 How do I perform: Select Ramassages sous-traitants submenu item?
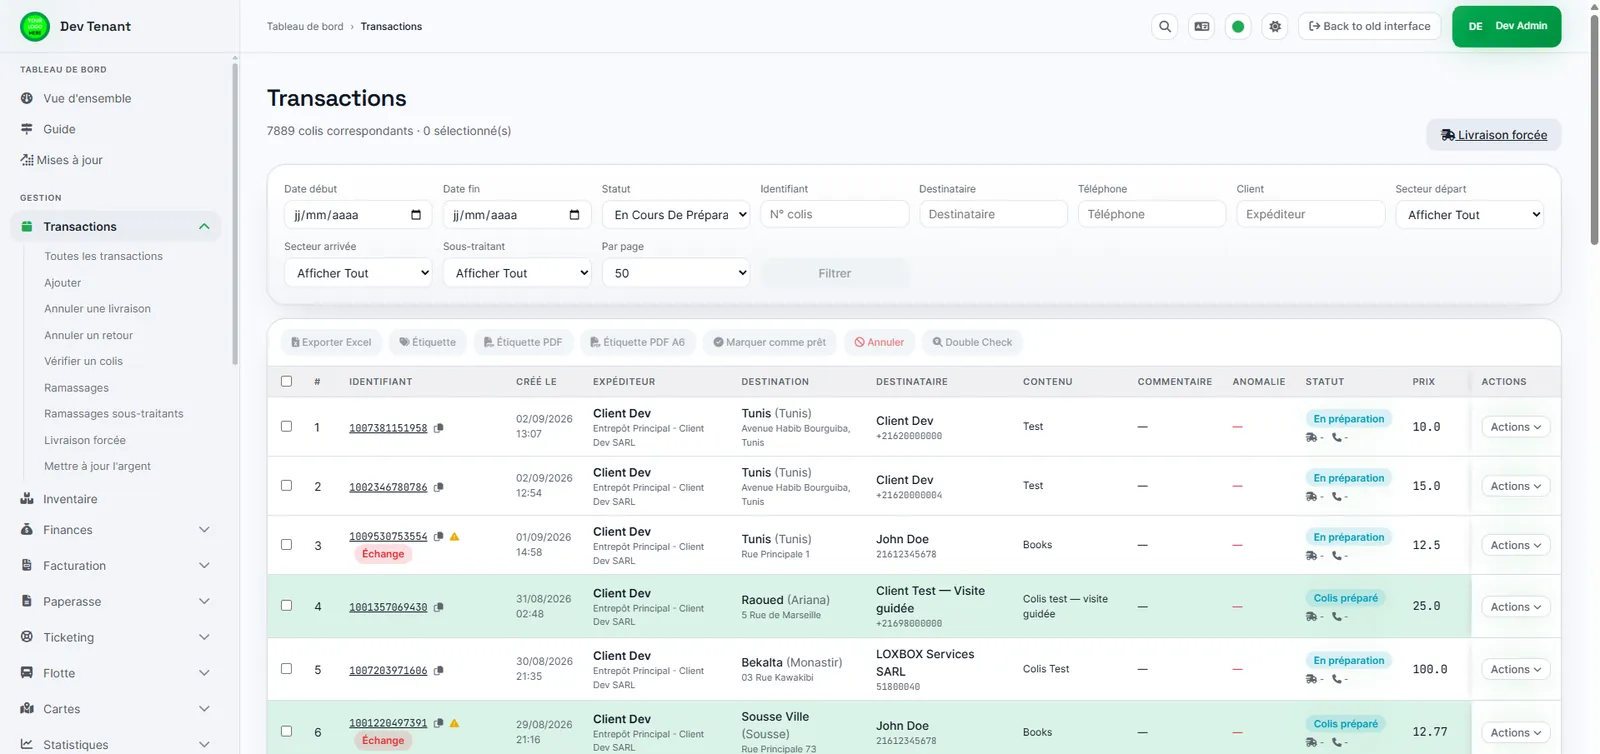[x=113, y=414]
